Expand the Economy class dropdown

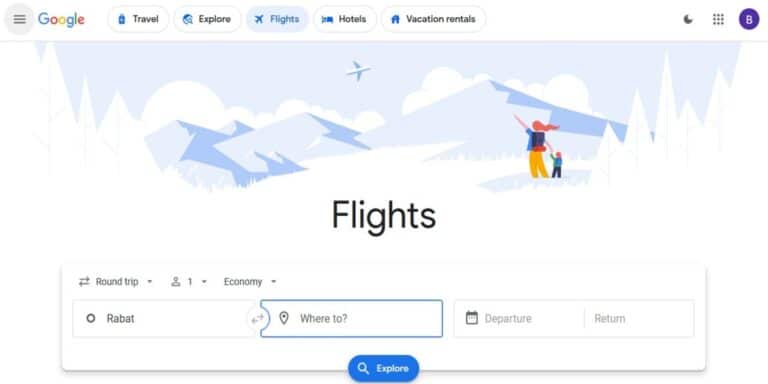coord(250,282)
